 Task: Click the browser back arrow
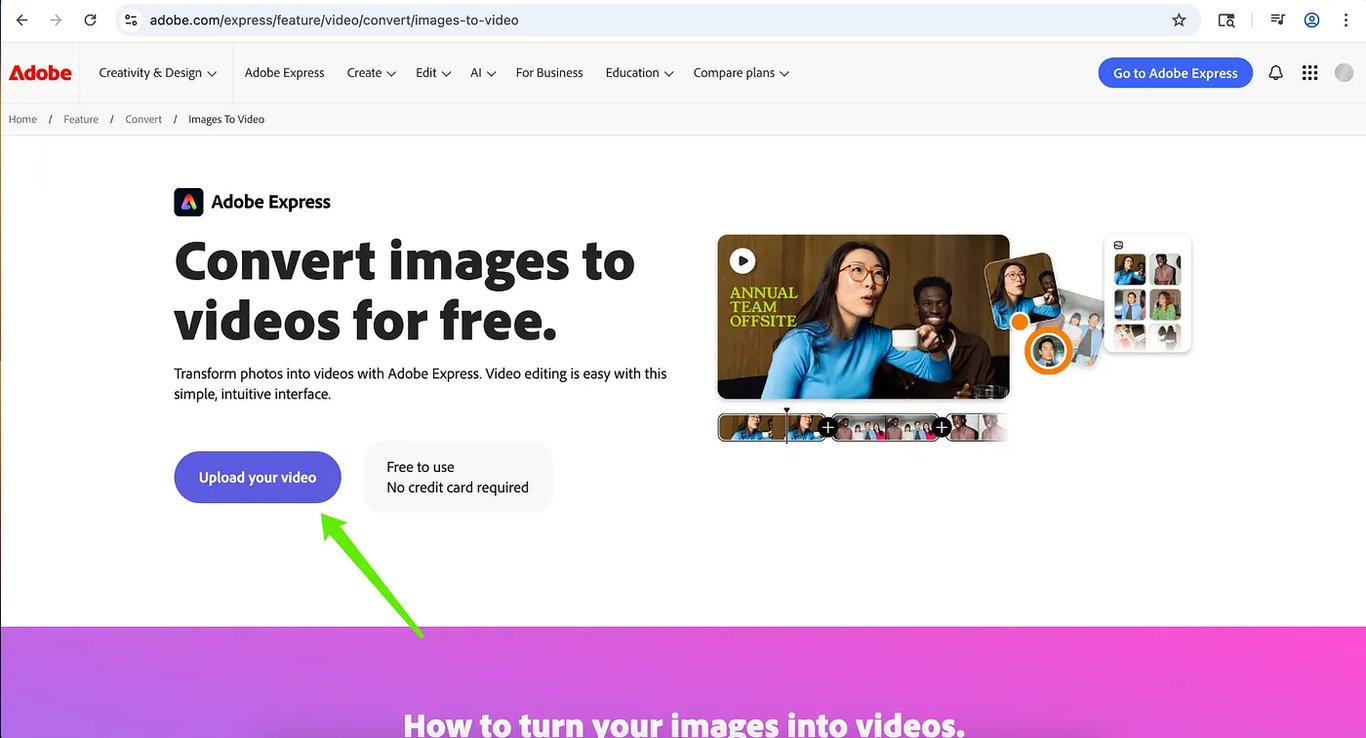tap(22, 20)
